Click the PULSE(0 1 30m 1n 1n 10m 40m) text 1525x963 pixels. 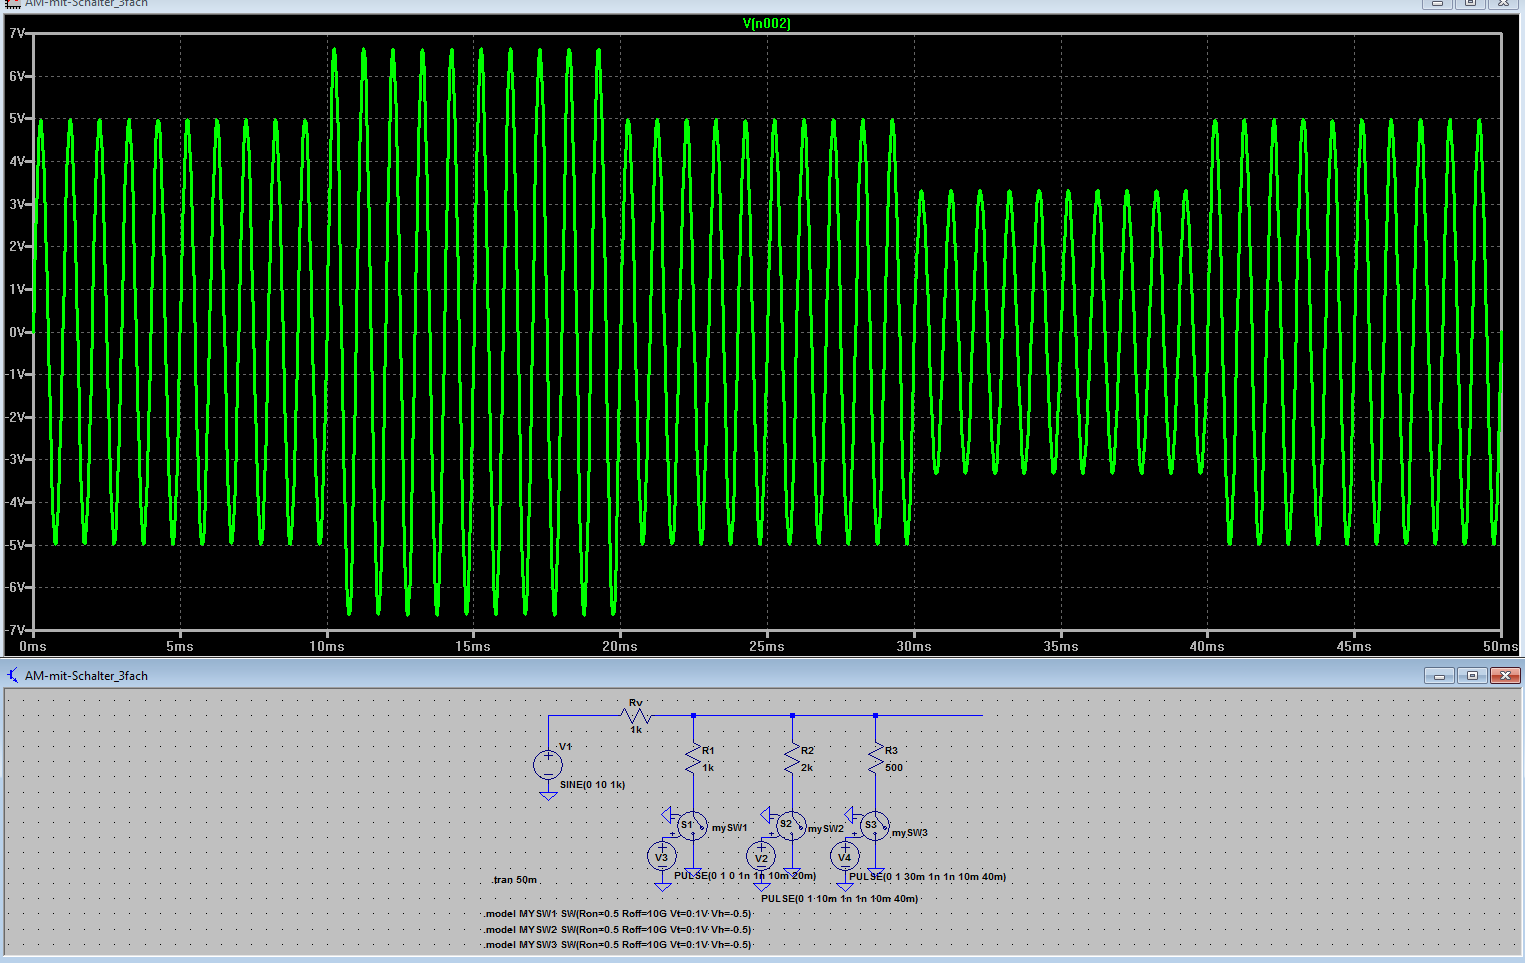tap(927, 877)
